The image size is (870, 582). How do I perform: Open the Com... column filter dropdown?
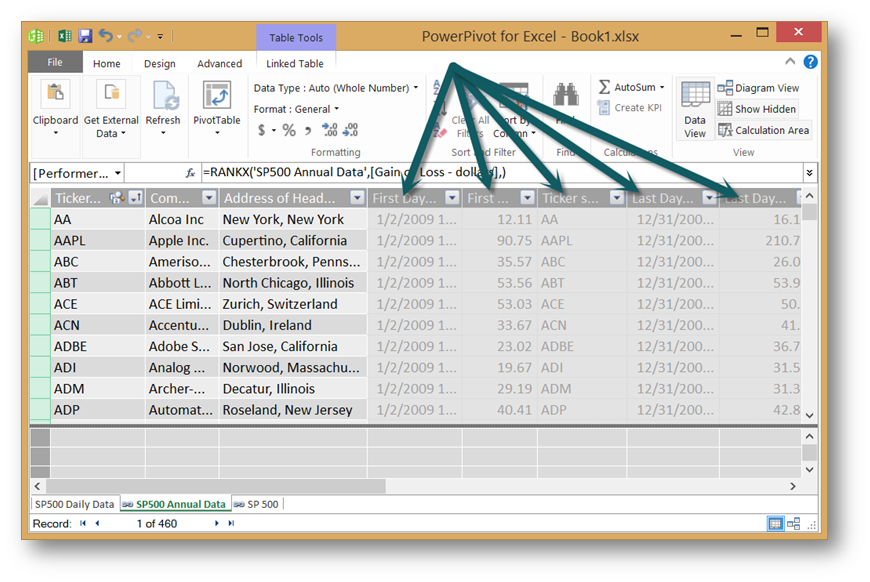(x=209, y=198)
